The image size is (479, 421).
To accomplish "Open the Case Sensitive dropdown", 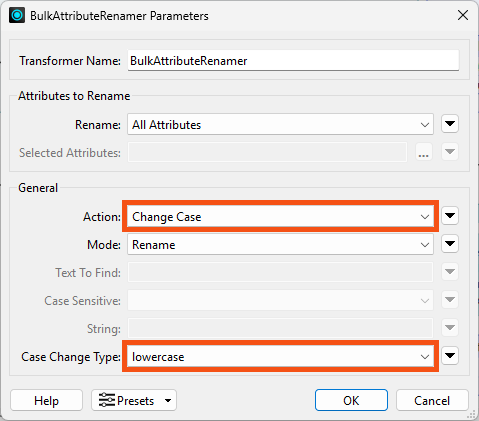I will point(280,300).
